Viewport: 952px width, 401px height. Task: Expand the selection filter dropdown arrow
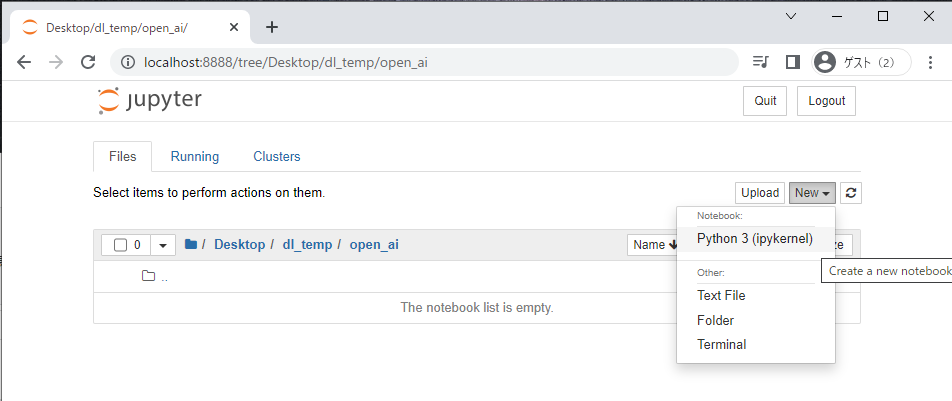(163, 245)
